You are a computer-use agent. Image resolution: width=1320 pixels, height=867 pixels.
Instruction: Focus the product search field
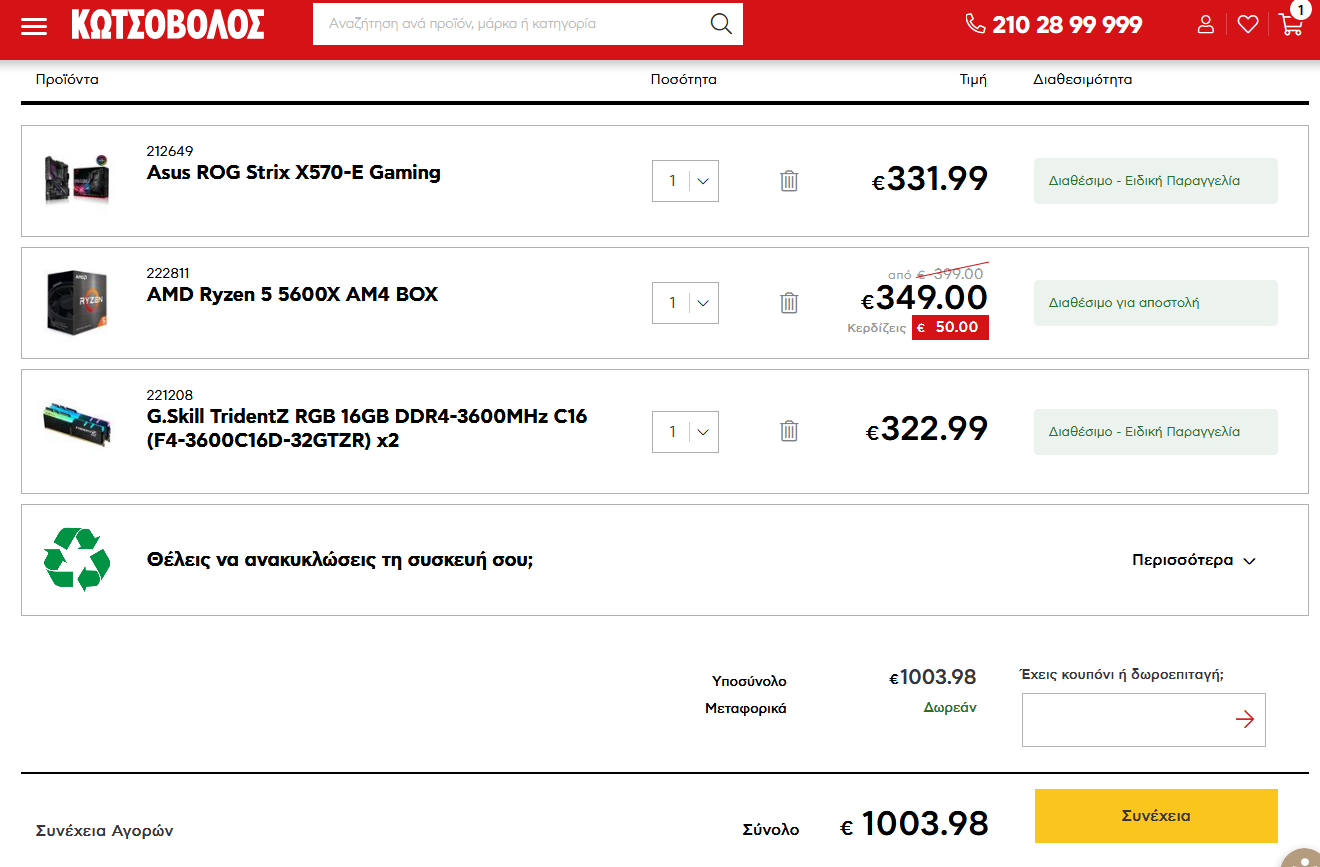tap(513, 24)
